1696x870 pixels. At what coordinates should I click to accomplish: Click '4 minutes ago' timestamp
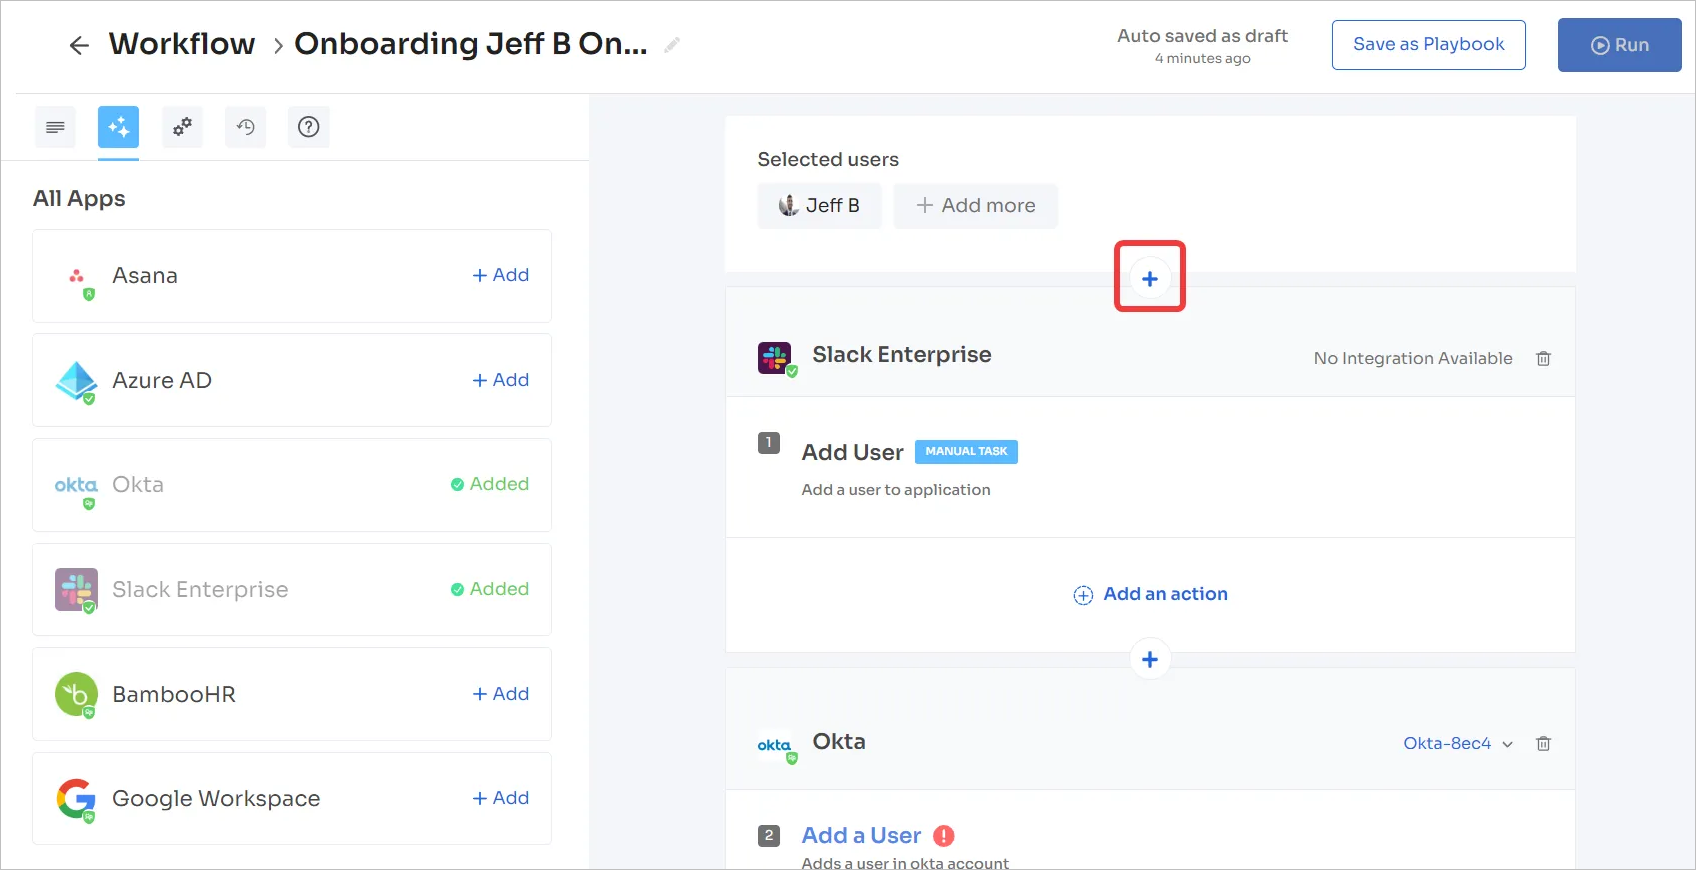1203,58
